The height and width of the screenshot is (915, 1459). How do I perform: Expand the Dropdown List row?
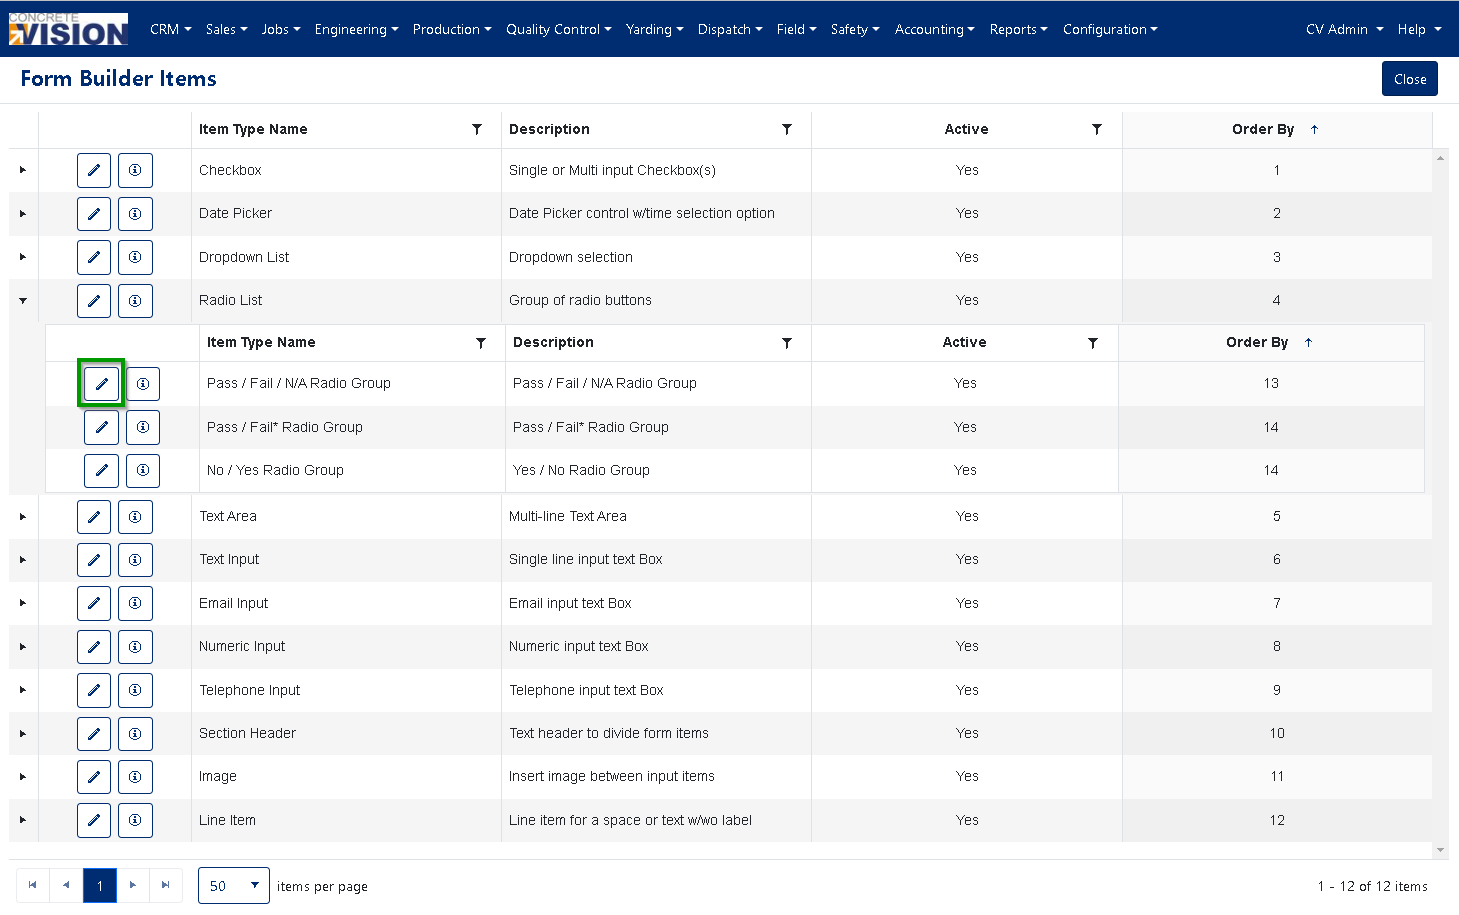tap(23, 257)
